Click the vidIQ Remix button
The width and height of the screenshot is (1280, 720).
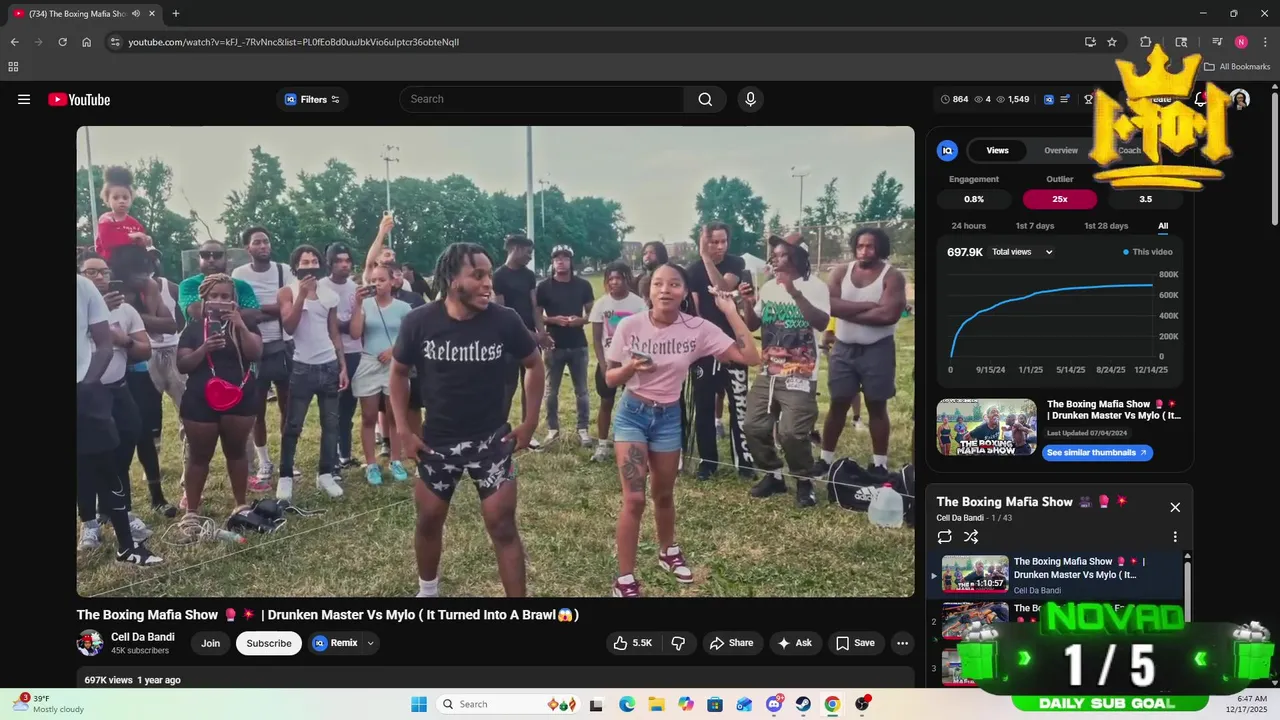pos(335,643)
